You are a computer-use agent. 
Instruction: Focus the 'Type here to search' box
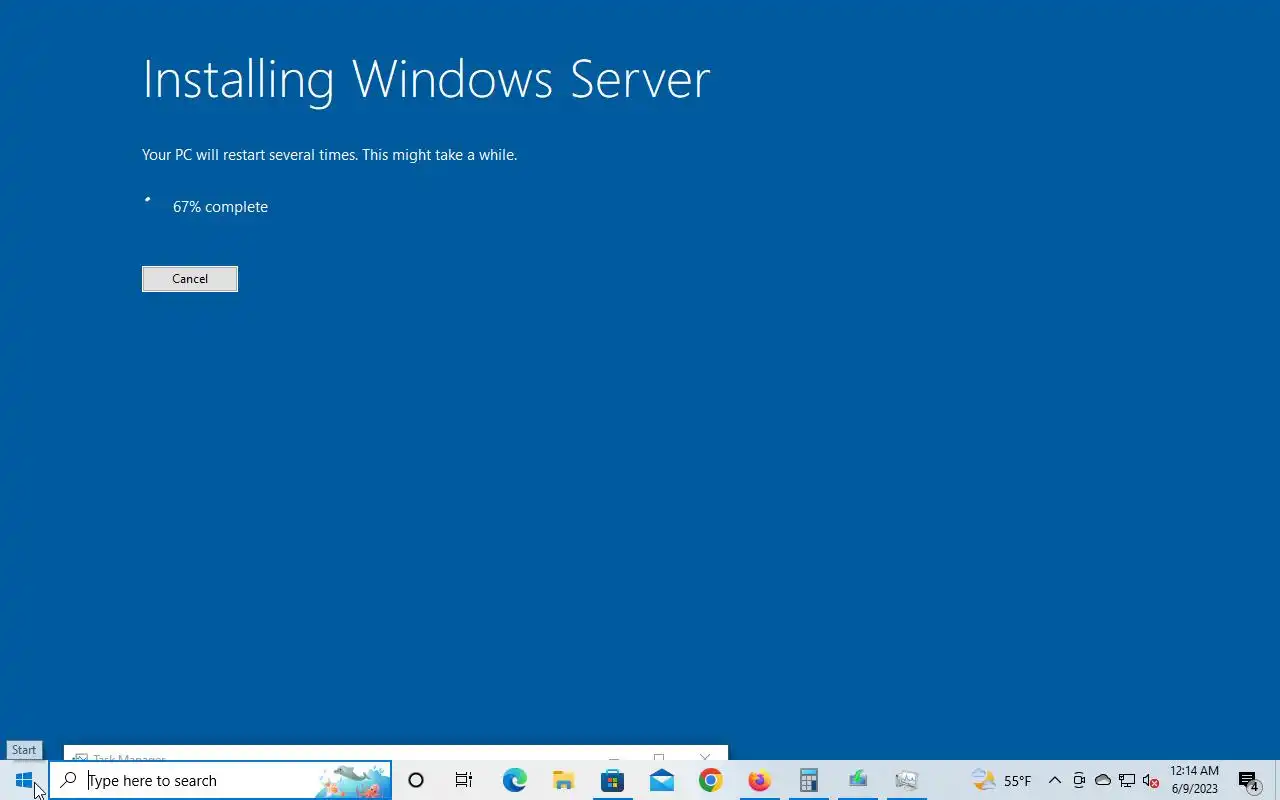(220, 780)
